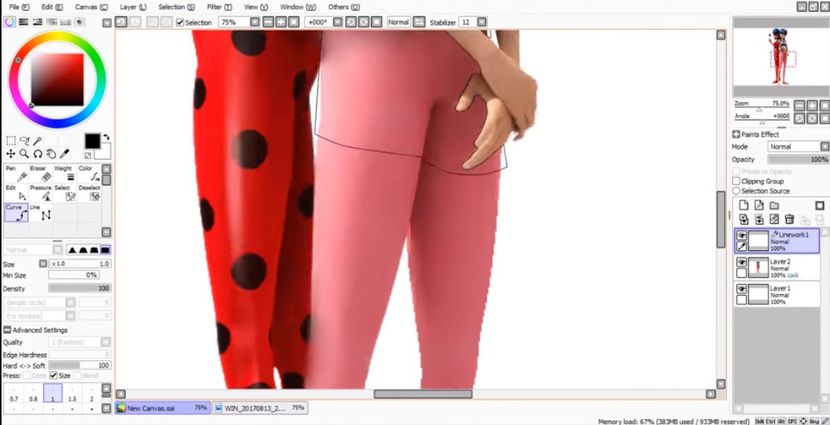Adjust the layer Opacity slider
Viewport: 830px width, 425px height.
pyautogui.click(x=798, y=159)
